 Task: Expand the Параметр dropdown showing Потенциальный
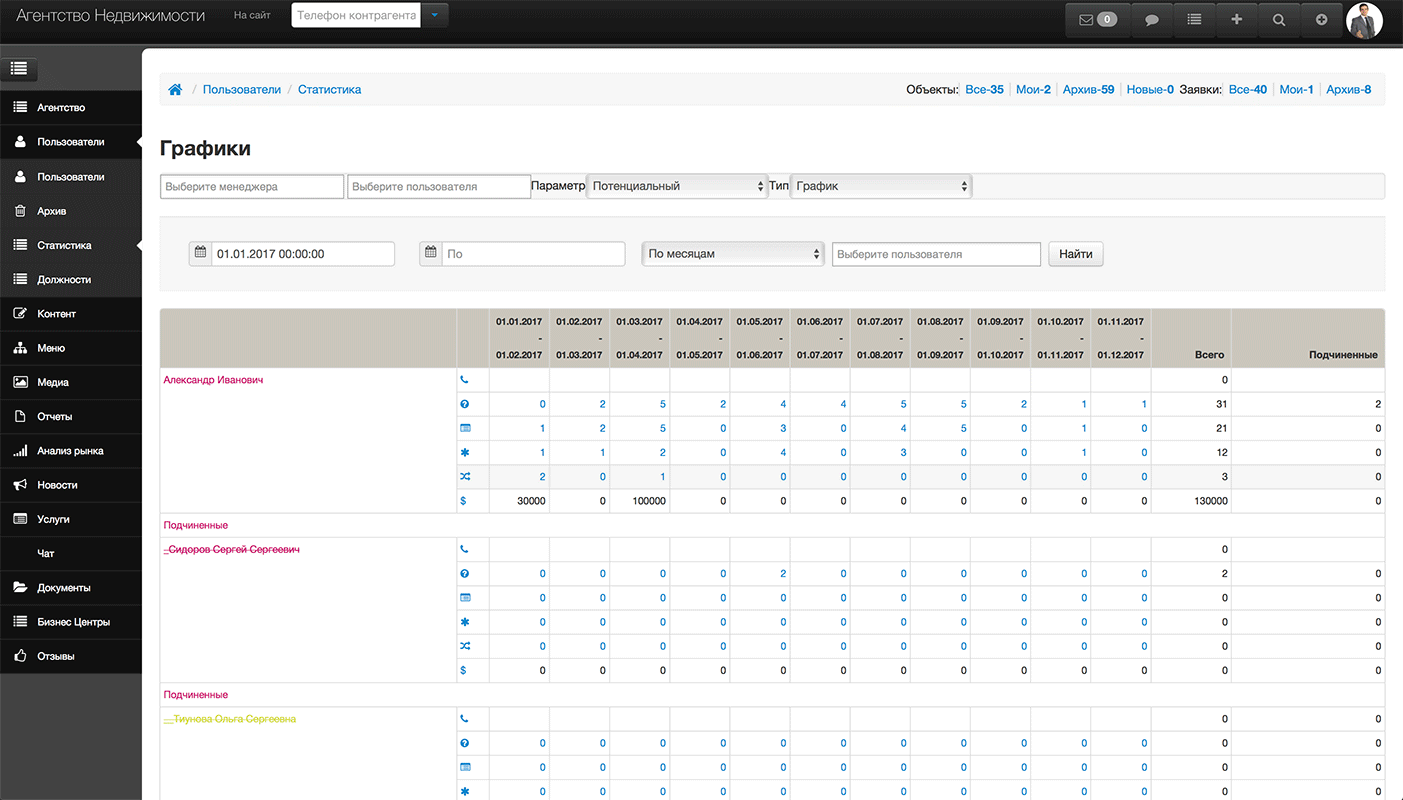coord(676,186)
